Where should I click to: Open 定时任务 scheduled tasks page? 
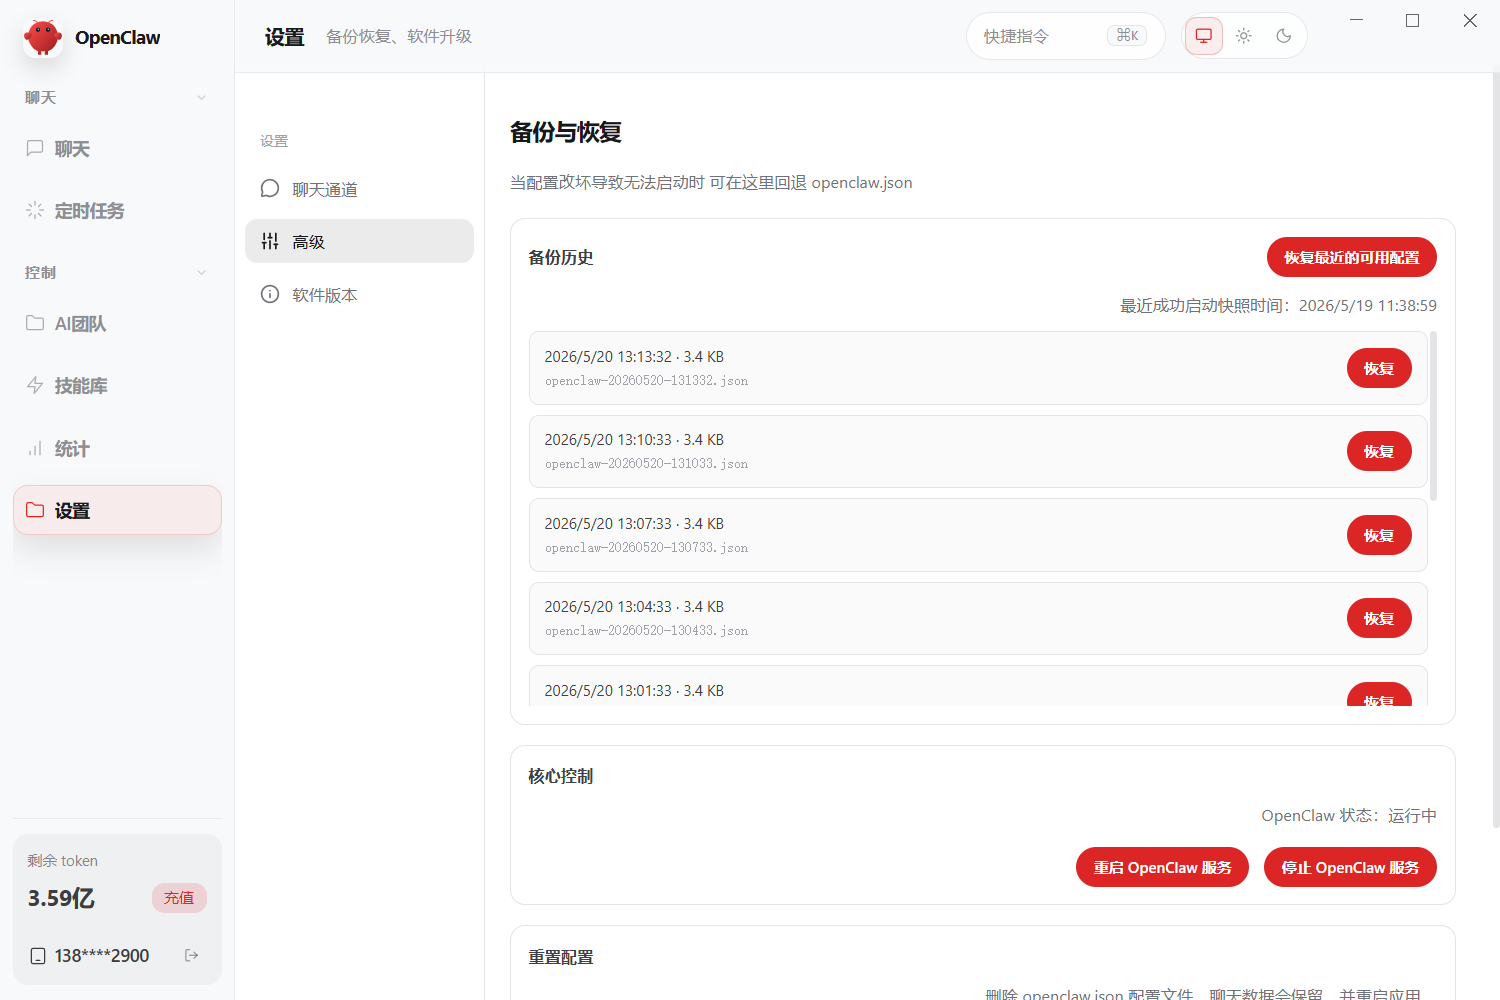coord(117,211)
